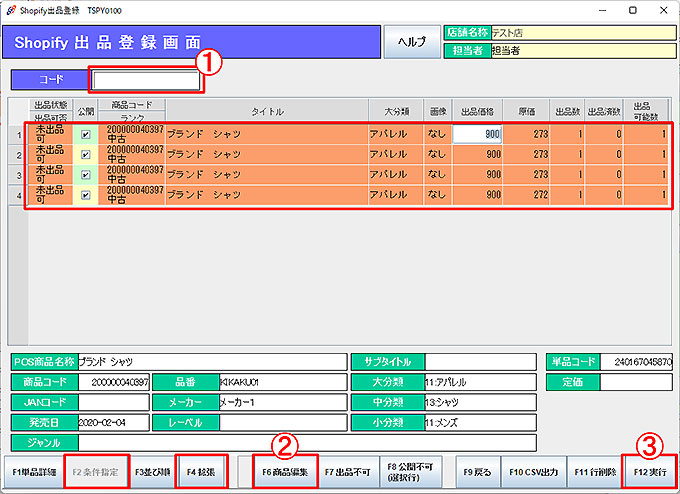Image resolution: width=680 pixels, height=494 pixels.
Task: Click the 小分類 field 11:メンズ
Action: tap(481, 422)
